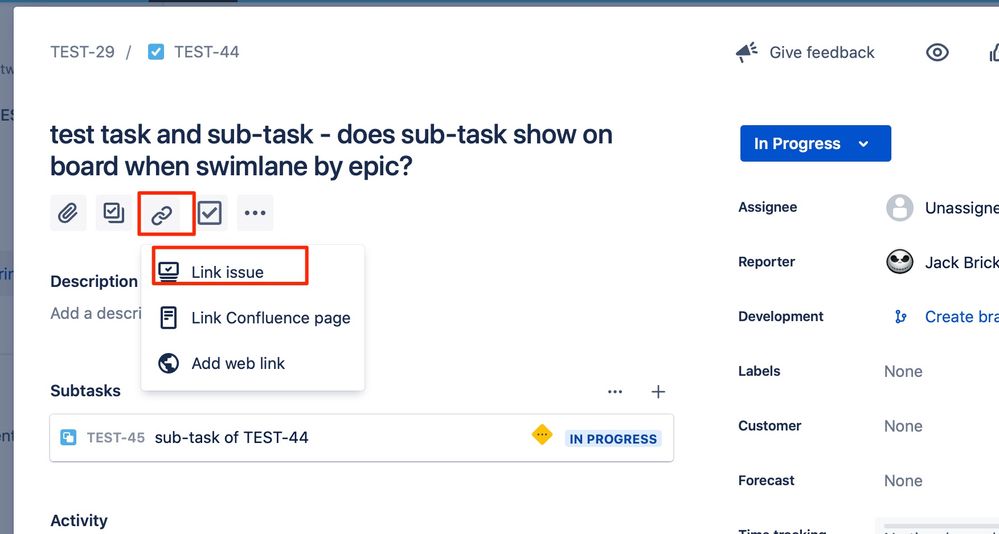Click the TEST-44 task type icon

pyautogui.click(x=156, y=52)
